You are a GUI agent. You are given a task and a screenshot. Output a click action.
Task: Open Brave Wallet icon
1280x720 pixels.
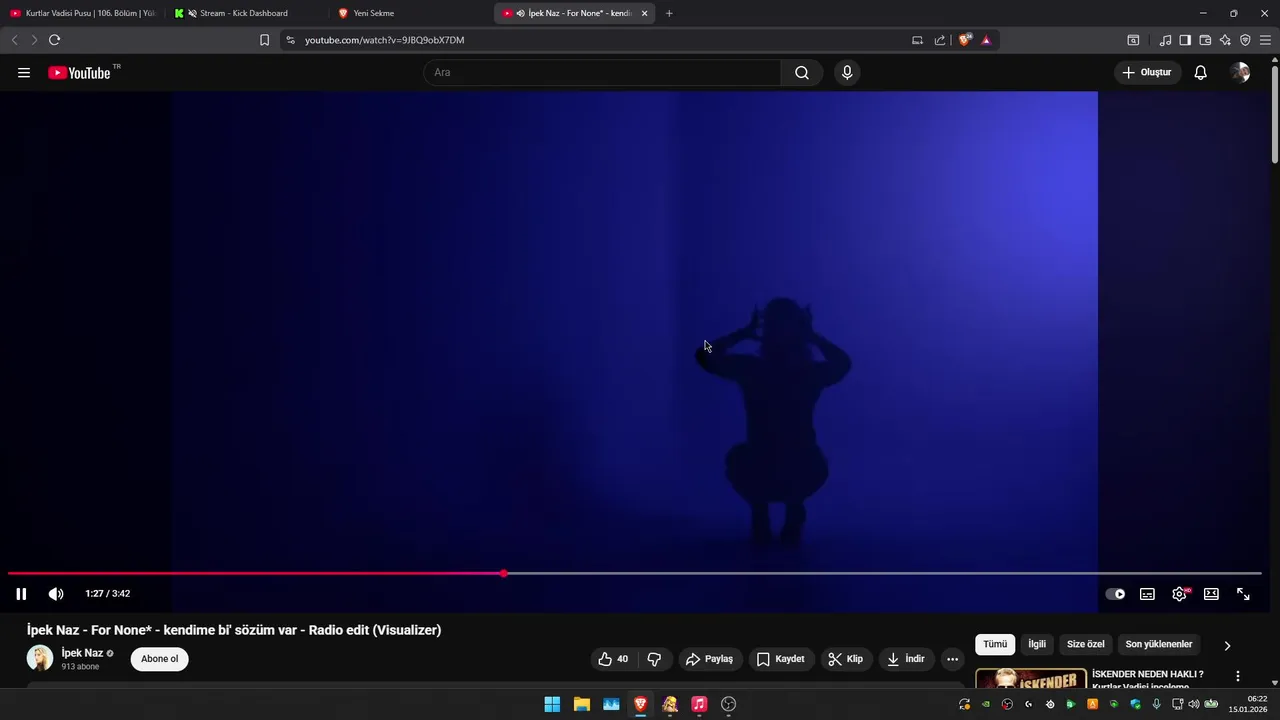1205,40
